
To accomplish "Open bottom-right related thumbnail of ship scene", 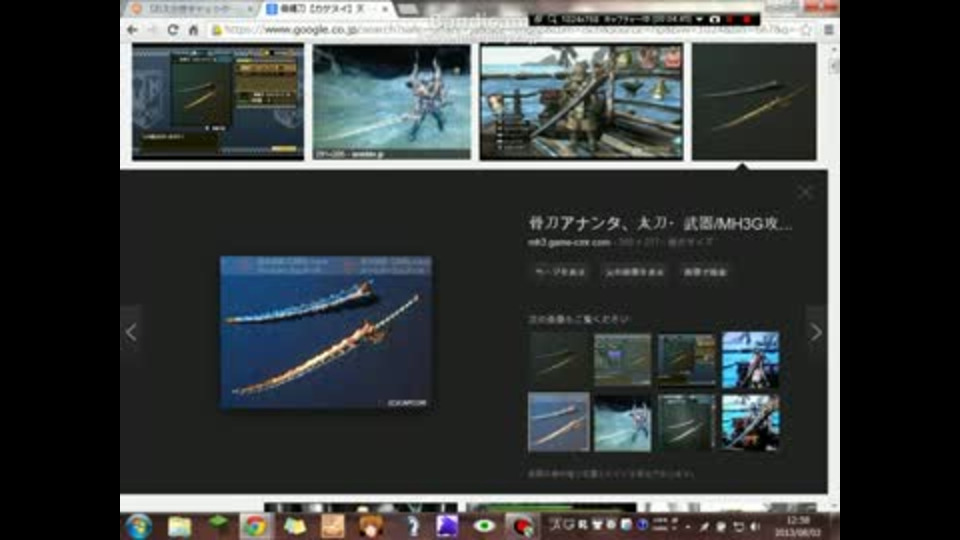I will point(750,423).
